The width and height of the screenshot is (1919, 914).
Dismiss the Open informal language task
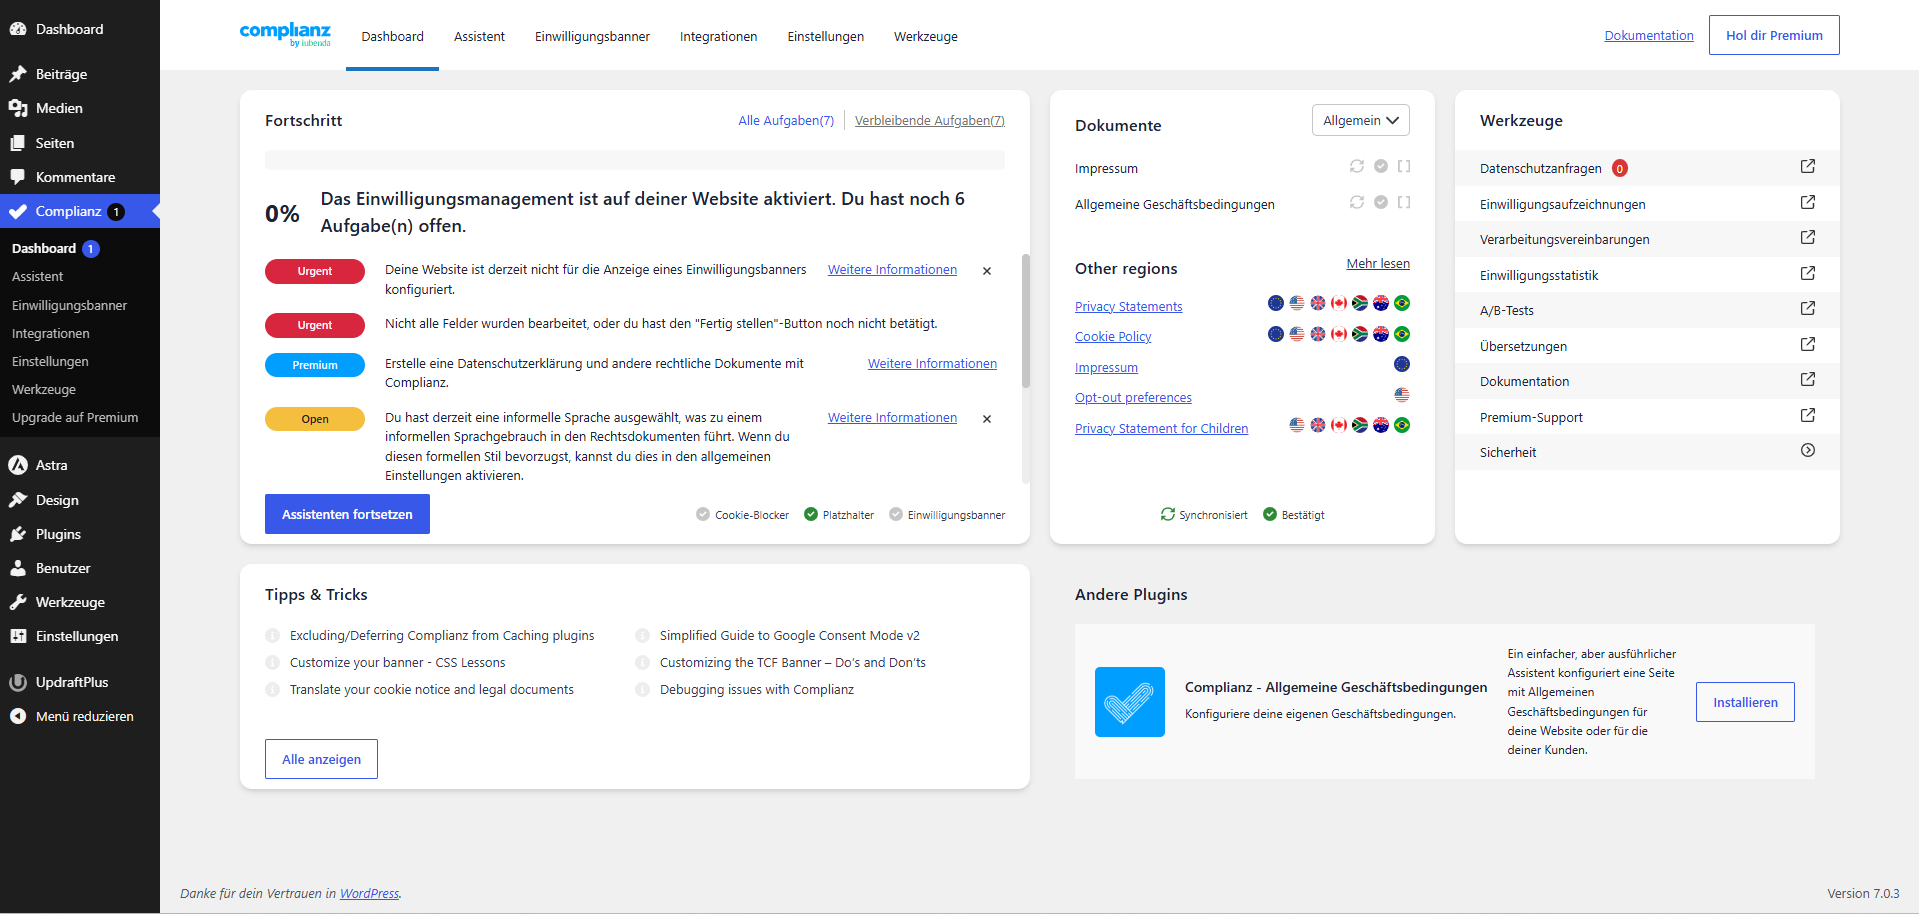tap(987, 419)
